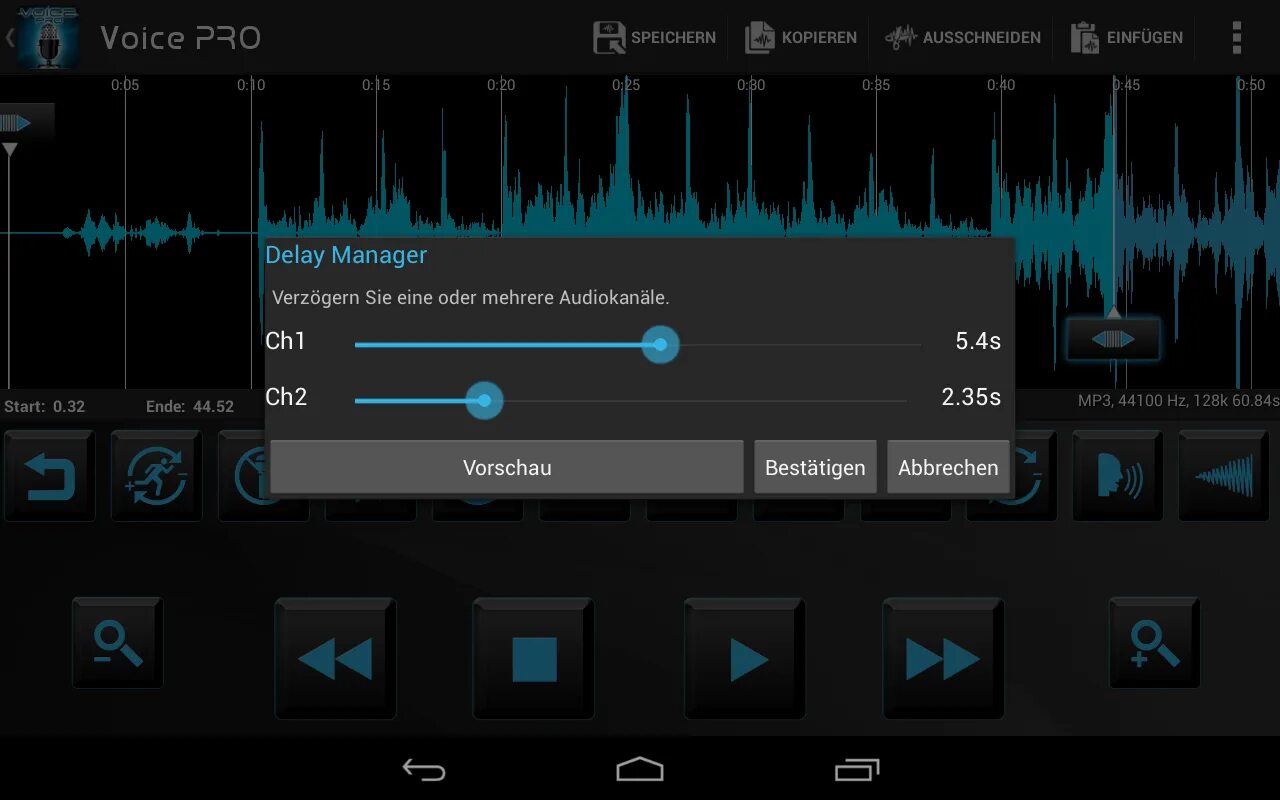The width and height of the screenshot is (1280, 800).
Task: Click the Ch2 value 2.35s
Action: coord(971,397)
